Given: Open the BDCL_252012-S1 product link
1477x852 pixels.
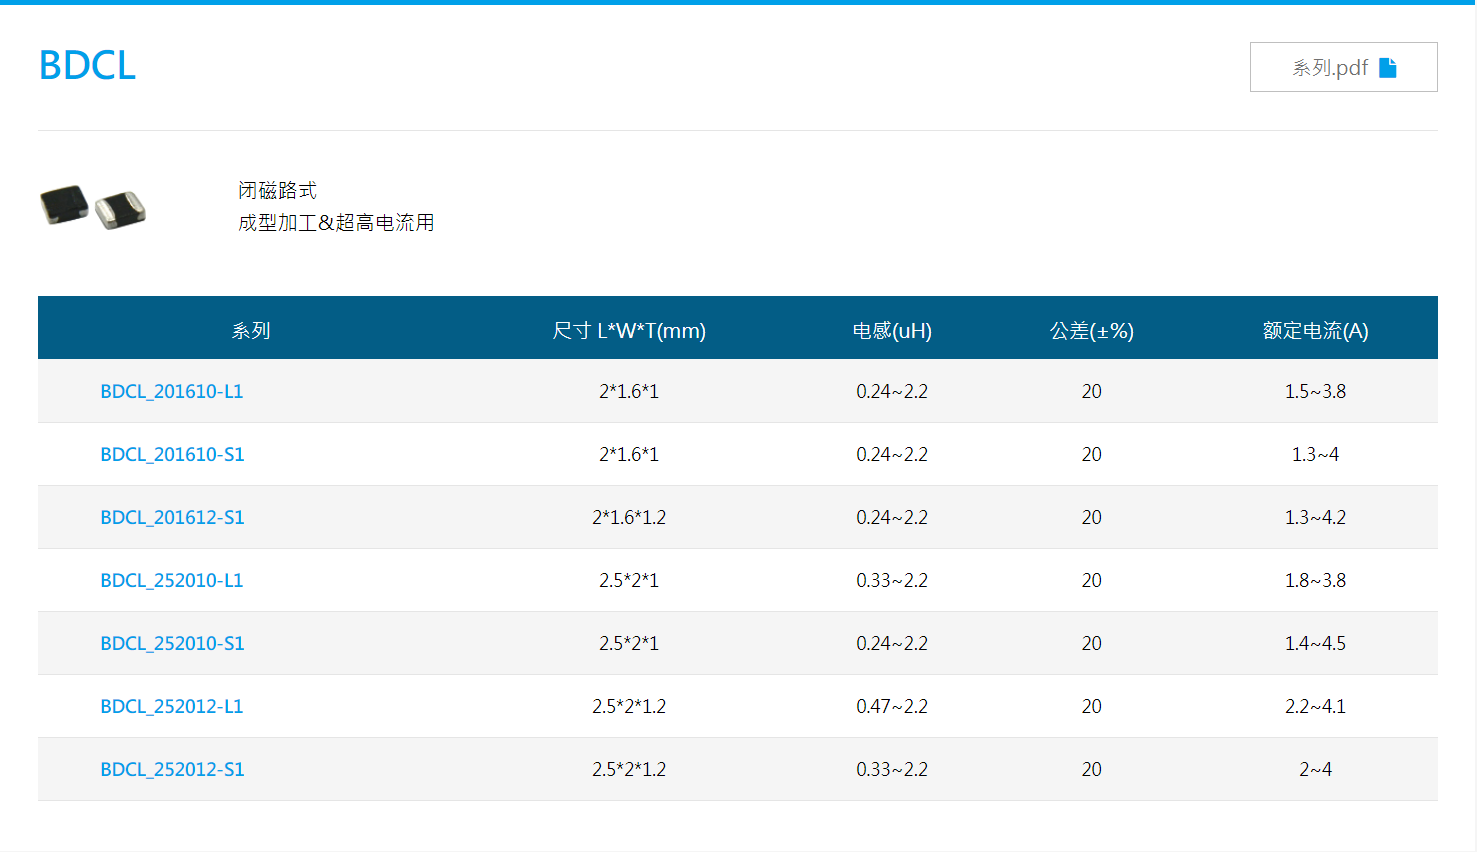Looking at the screenshot, I should coord(172,769).
